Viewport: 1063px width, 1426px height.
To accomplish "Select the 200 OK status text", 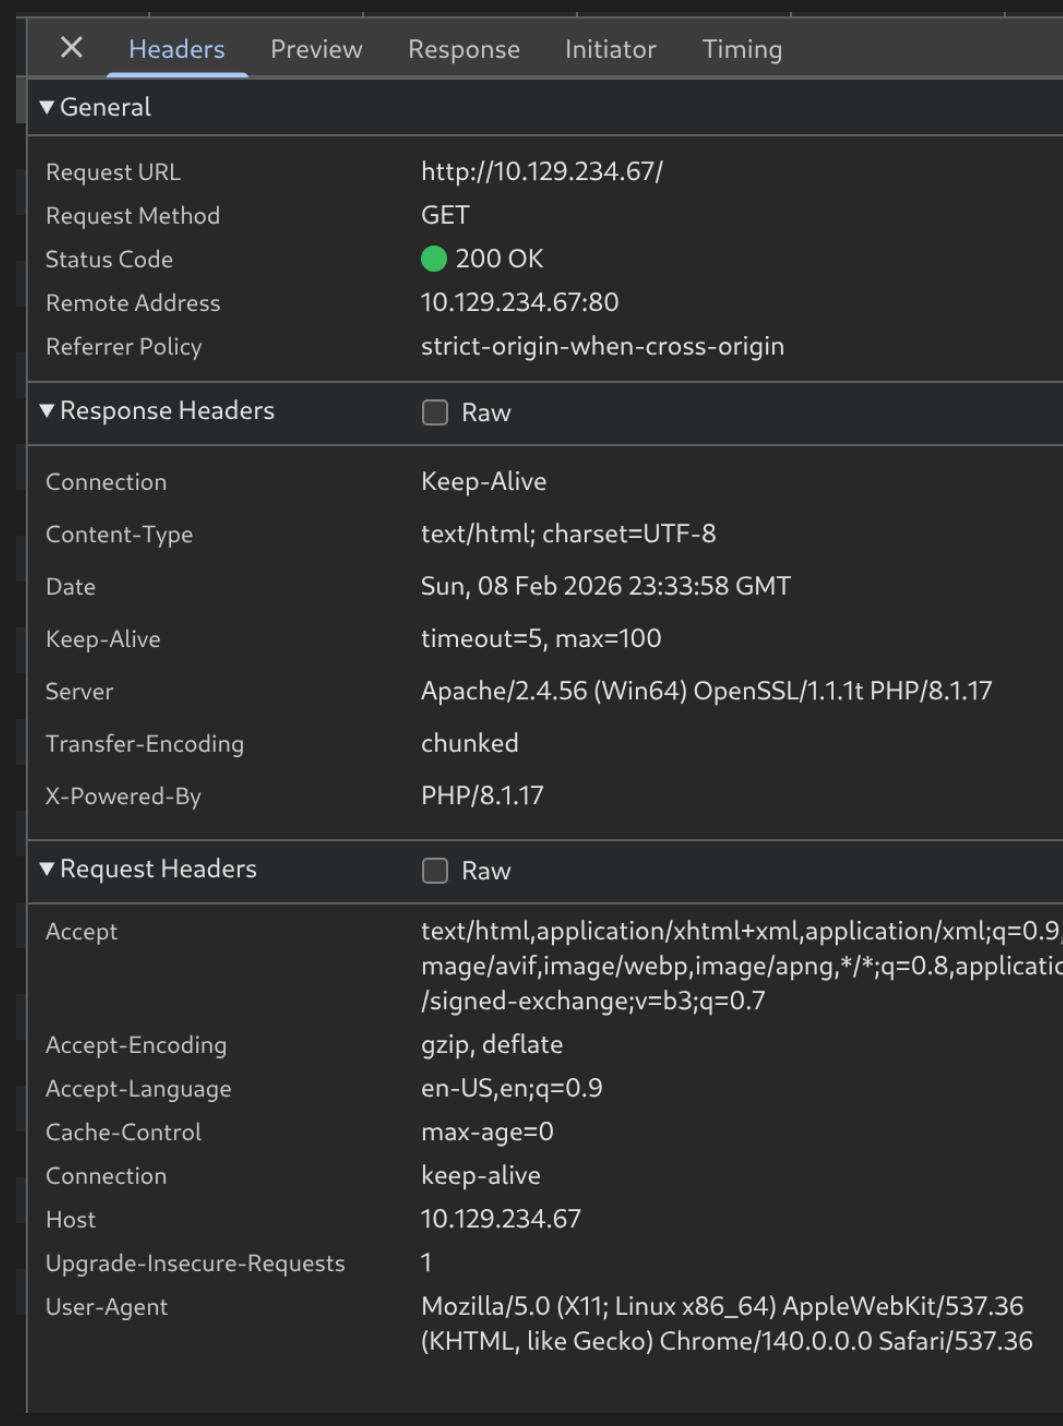I will [499, 259].
